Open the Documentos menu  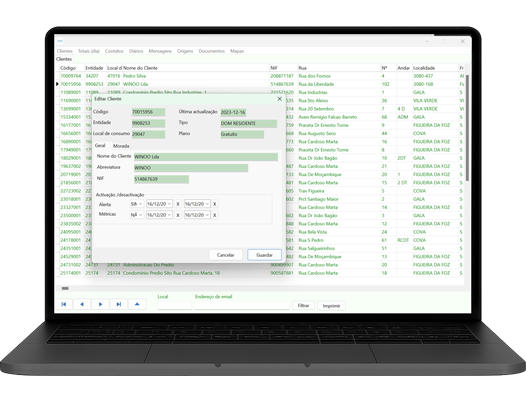(x=211, y=51)
